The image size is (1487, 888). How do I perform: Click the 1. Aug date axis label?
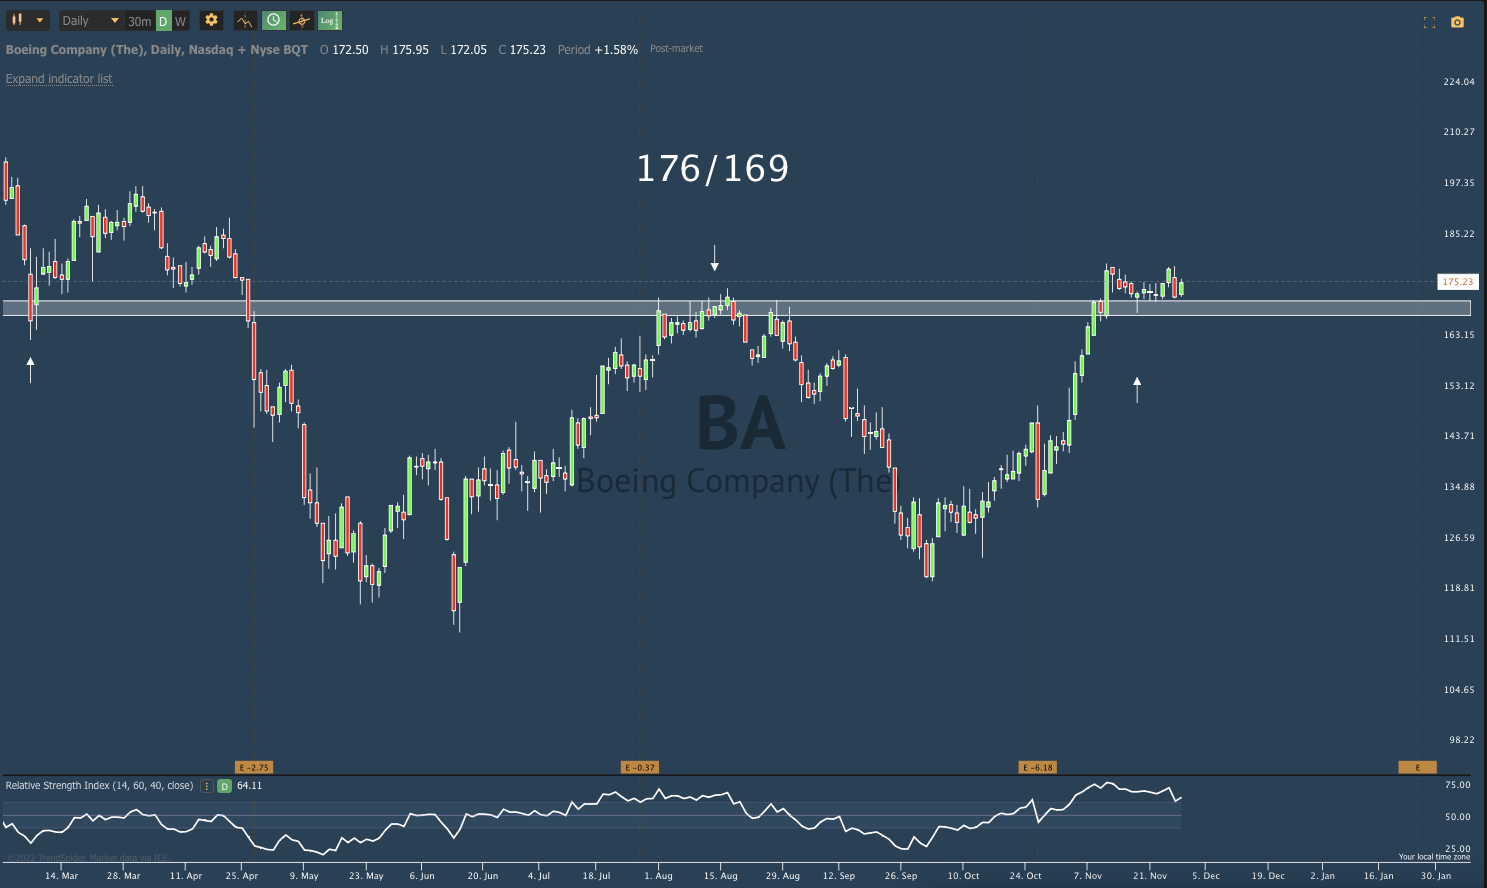658,876
